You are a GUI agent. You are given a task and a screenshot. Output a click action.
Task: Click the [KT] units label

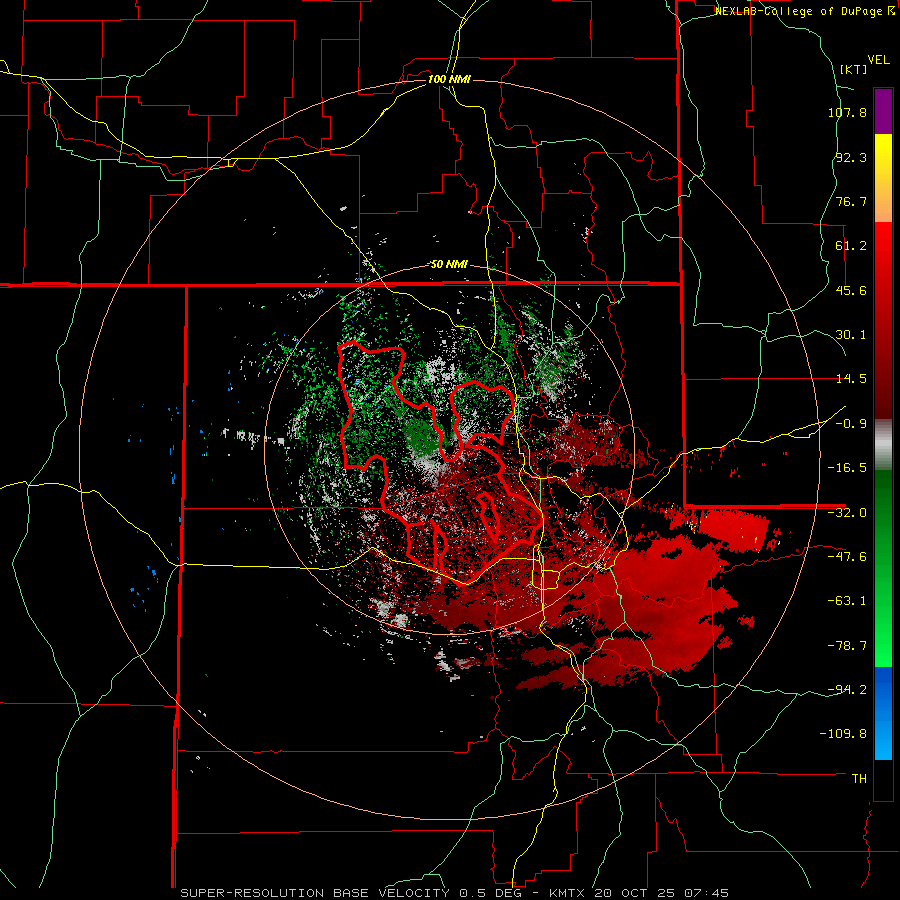(853, 69)
